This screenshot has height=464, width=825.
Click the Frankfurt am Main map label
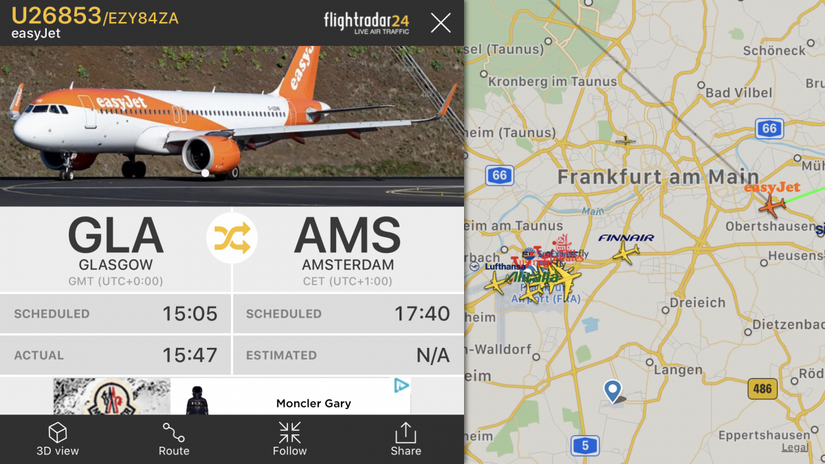[x=658, y=177]
